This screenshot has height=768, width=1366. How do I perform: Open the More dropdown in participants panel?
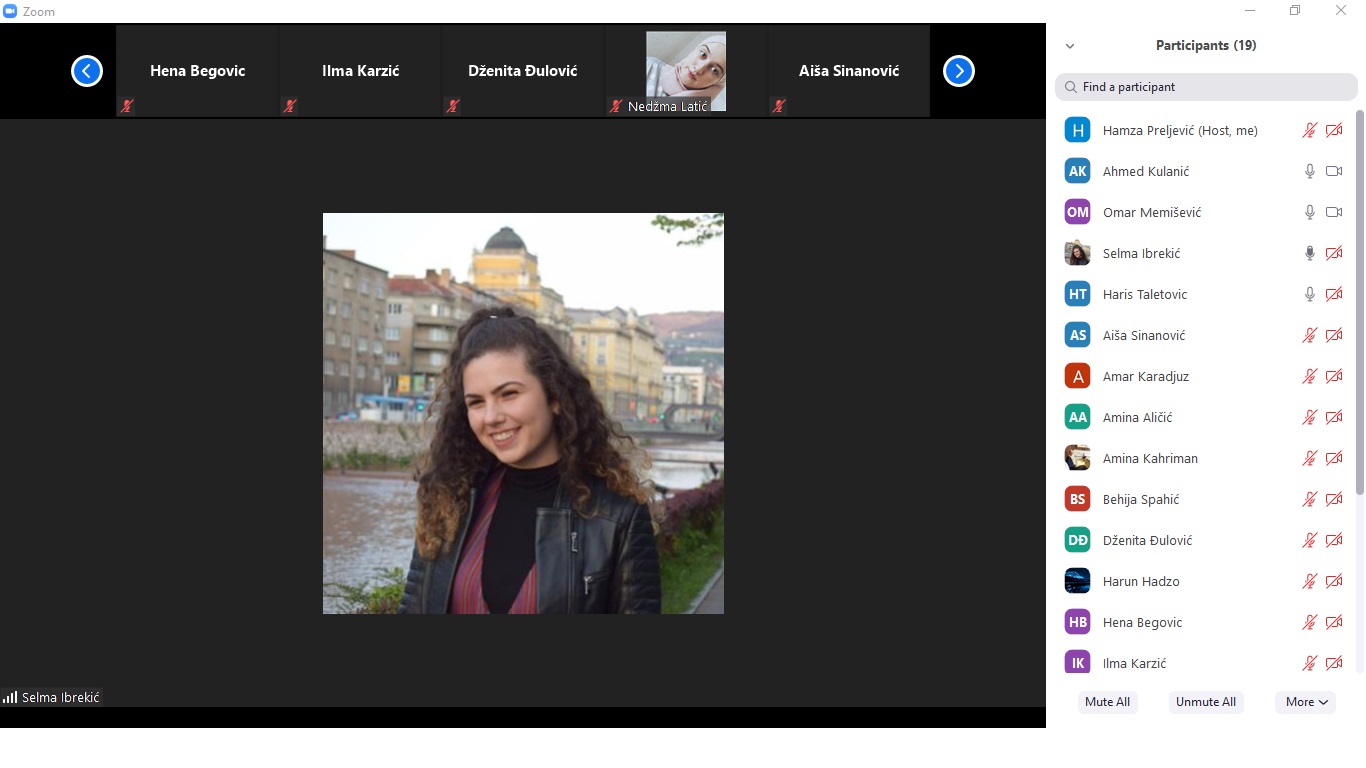pos(1306,702)
